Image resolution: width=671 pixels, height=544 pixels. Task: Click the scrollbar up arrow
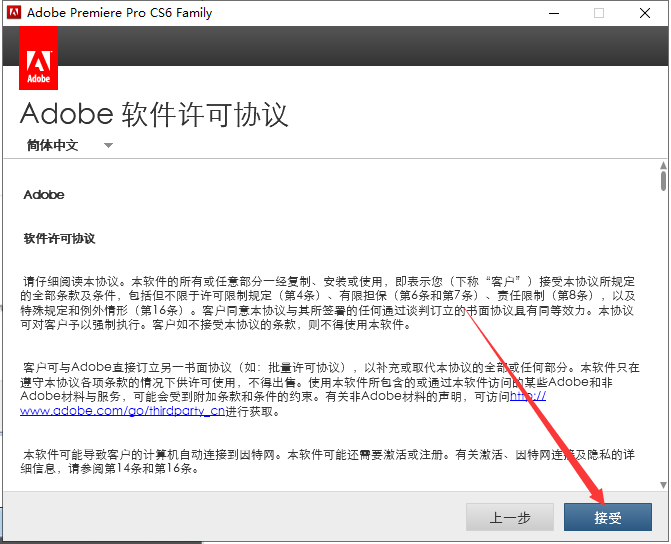(x=663, y=165)
